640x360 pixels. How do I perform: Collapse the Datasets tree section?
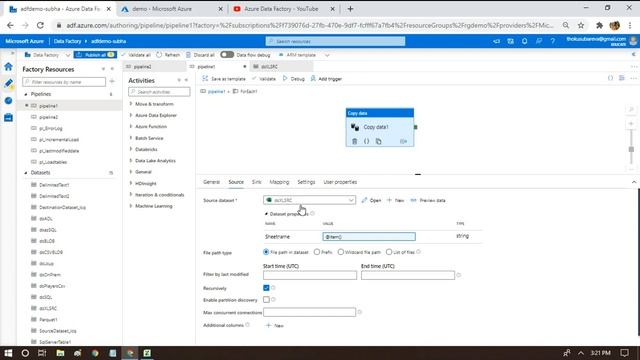point(26,173)
